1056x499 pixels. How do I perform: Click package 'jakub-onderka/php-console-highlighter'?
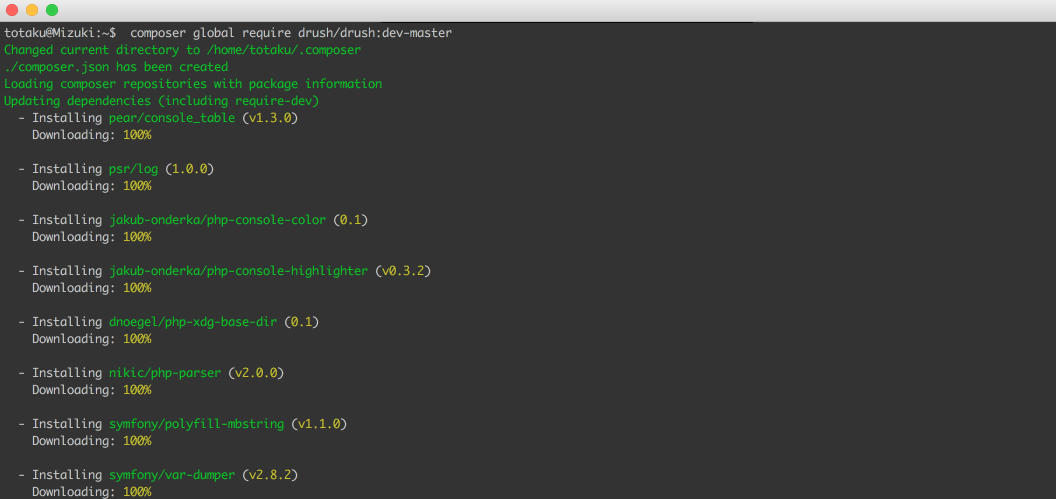[x=238, y=271]
